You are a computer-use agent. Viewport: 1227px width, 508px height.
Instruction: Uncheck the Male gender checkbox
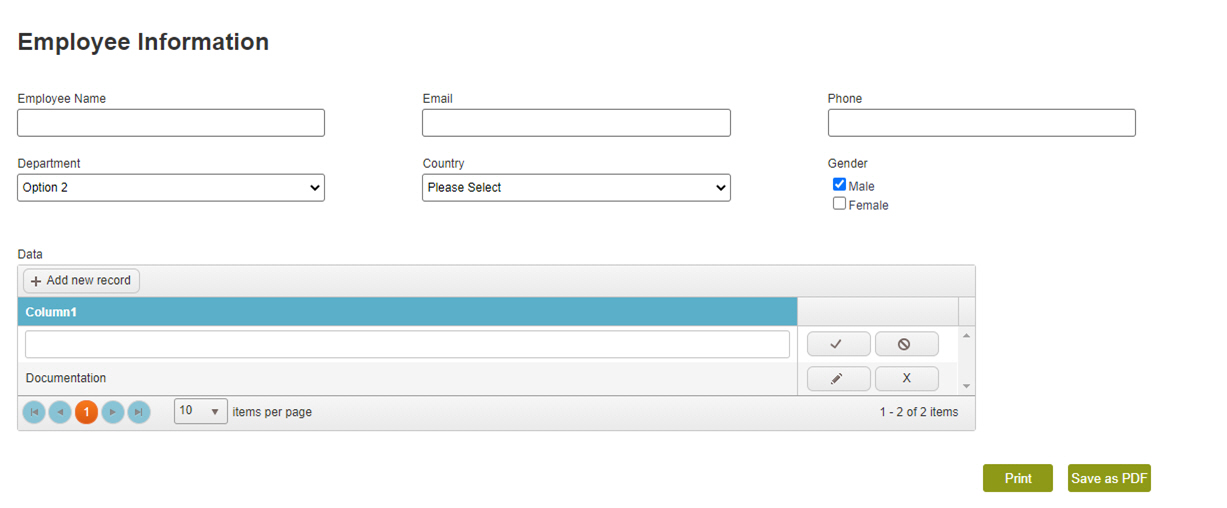click(x=839, y=184)
